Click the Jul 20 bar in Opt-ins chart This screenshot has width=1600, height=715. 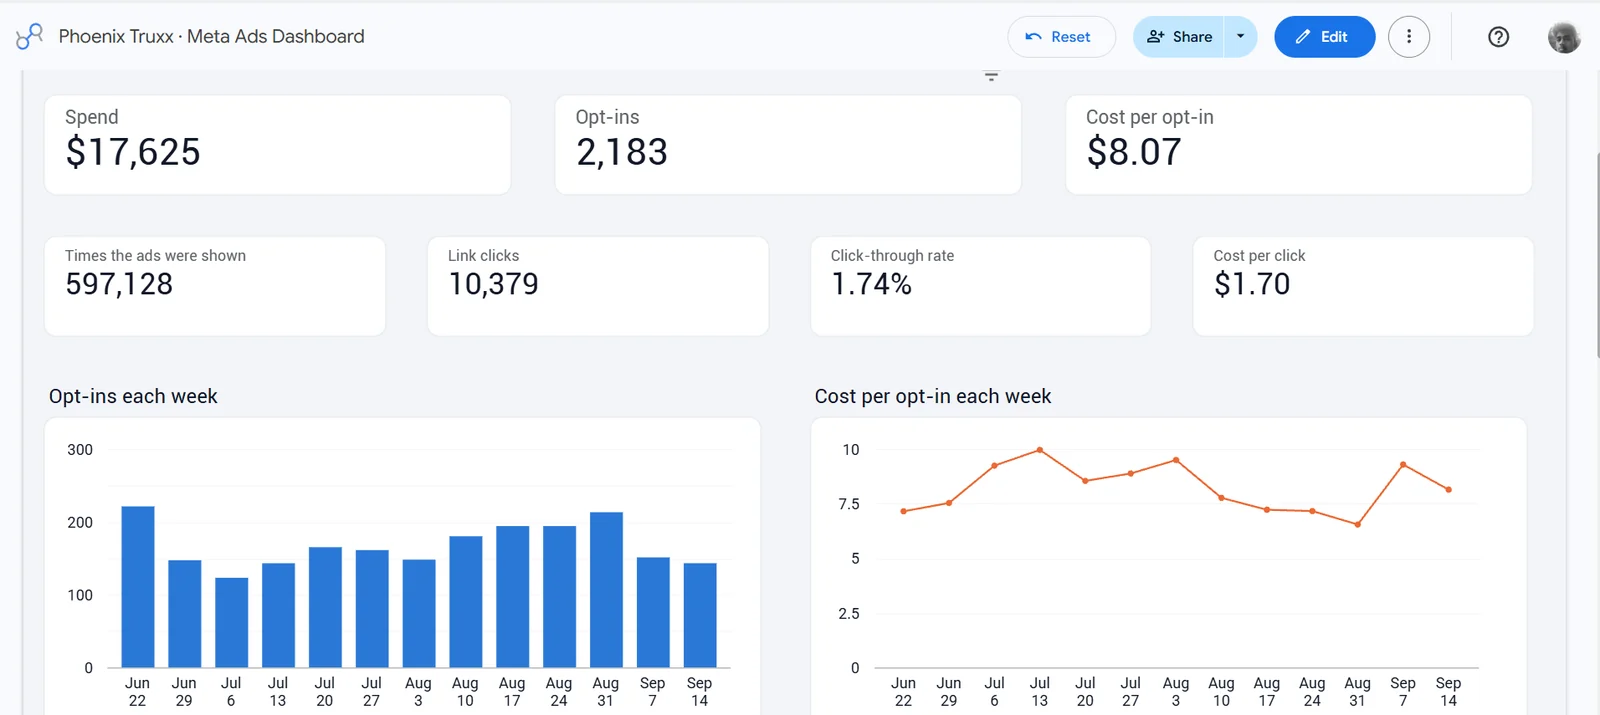[325, 607]
